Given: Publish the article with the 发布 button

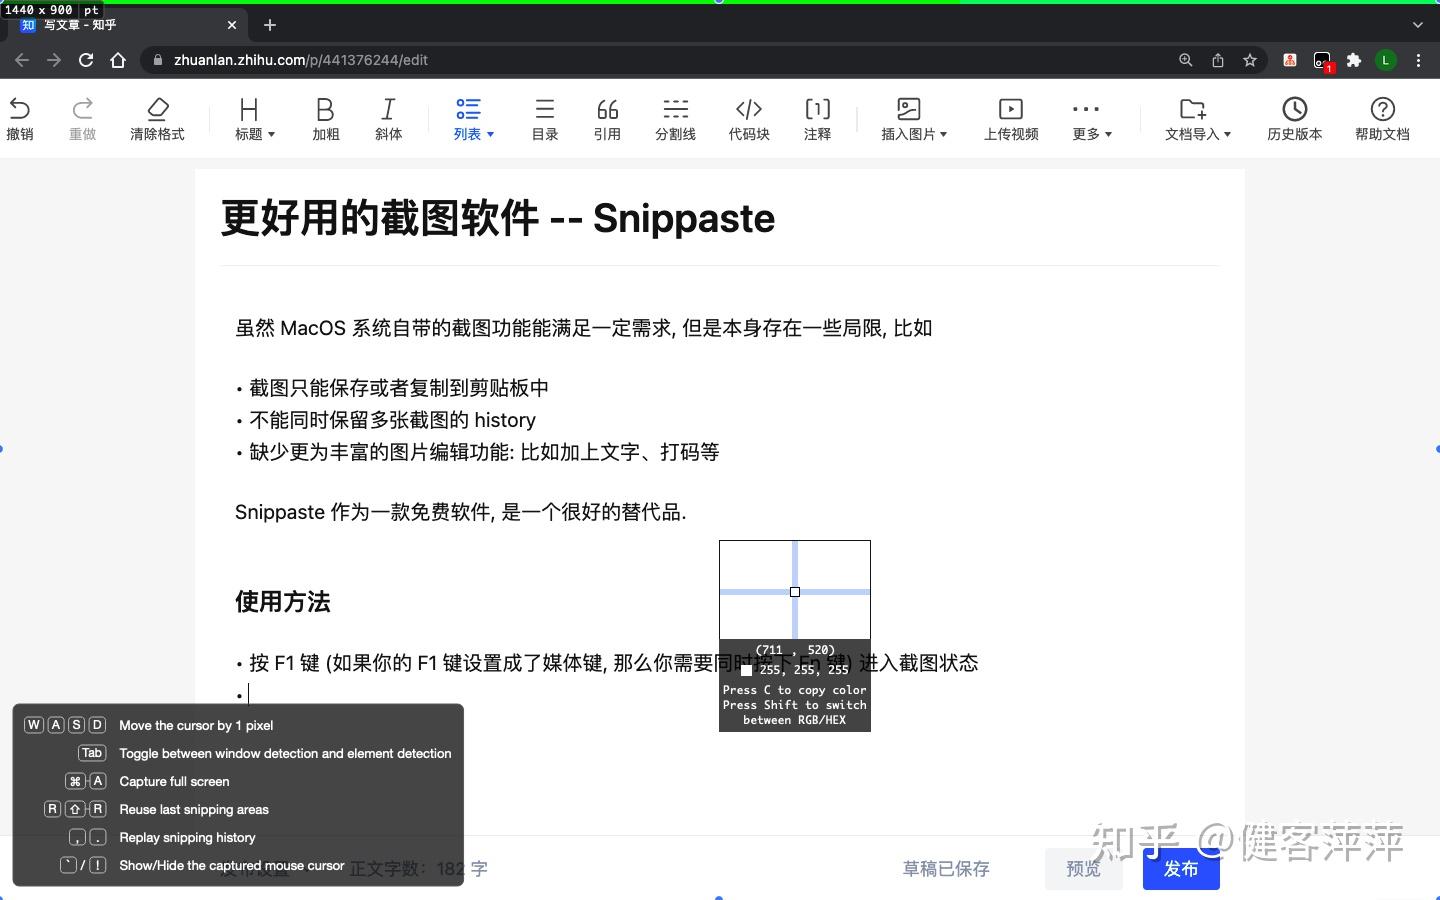Looking at the screenshot, I should pyautogui.click(x=1180, y=868).
